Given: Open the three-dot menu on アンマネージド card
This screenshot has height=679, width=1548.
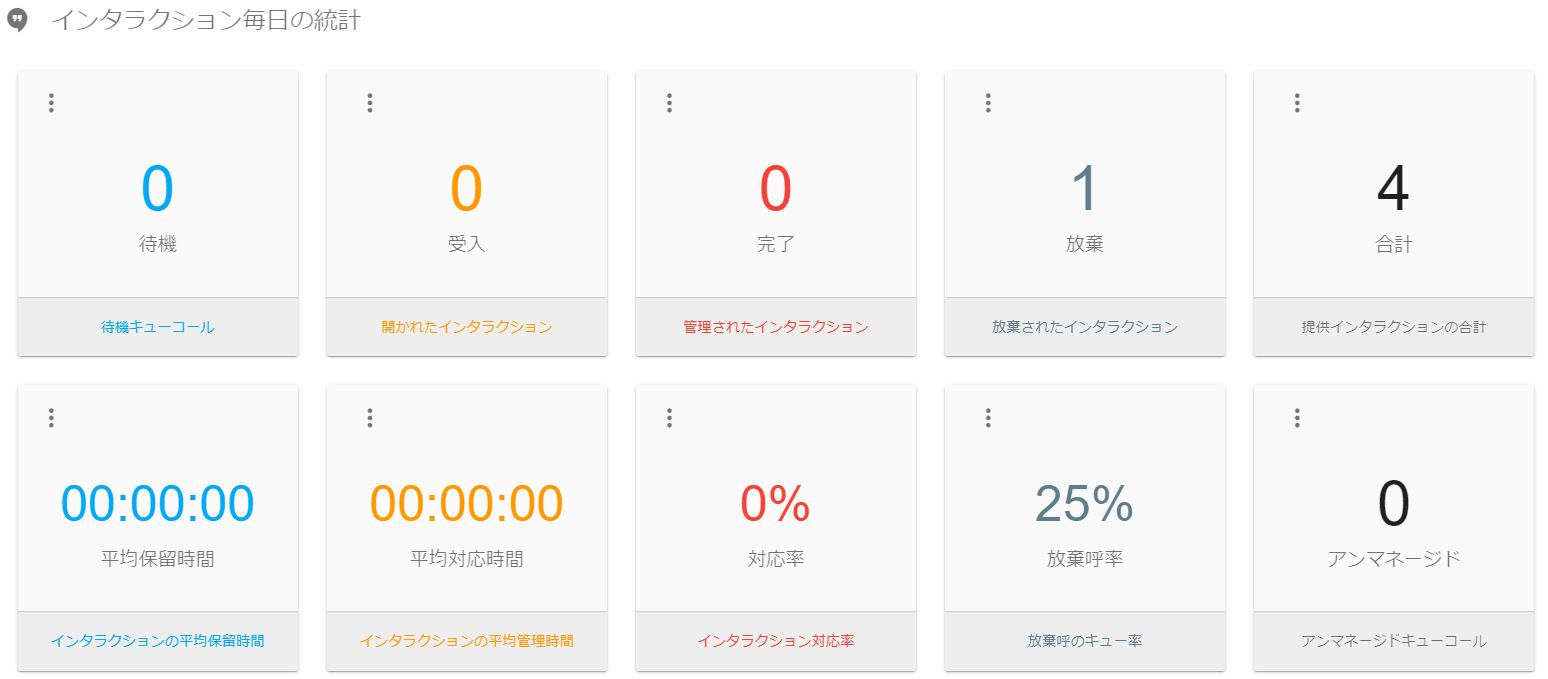Looking at the screenshot, I should coord(1297,418).
